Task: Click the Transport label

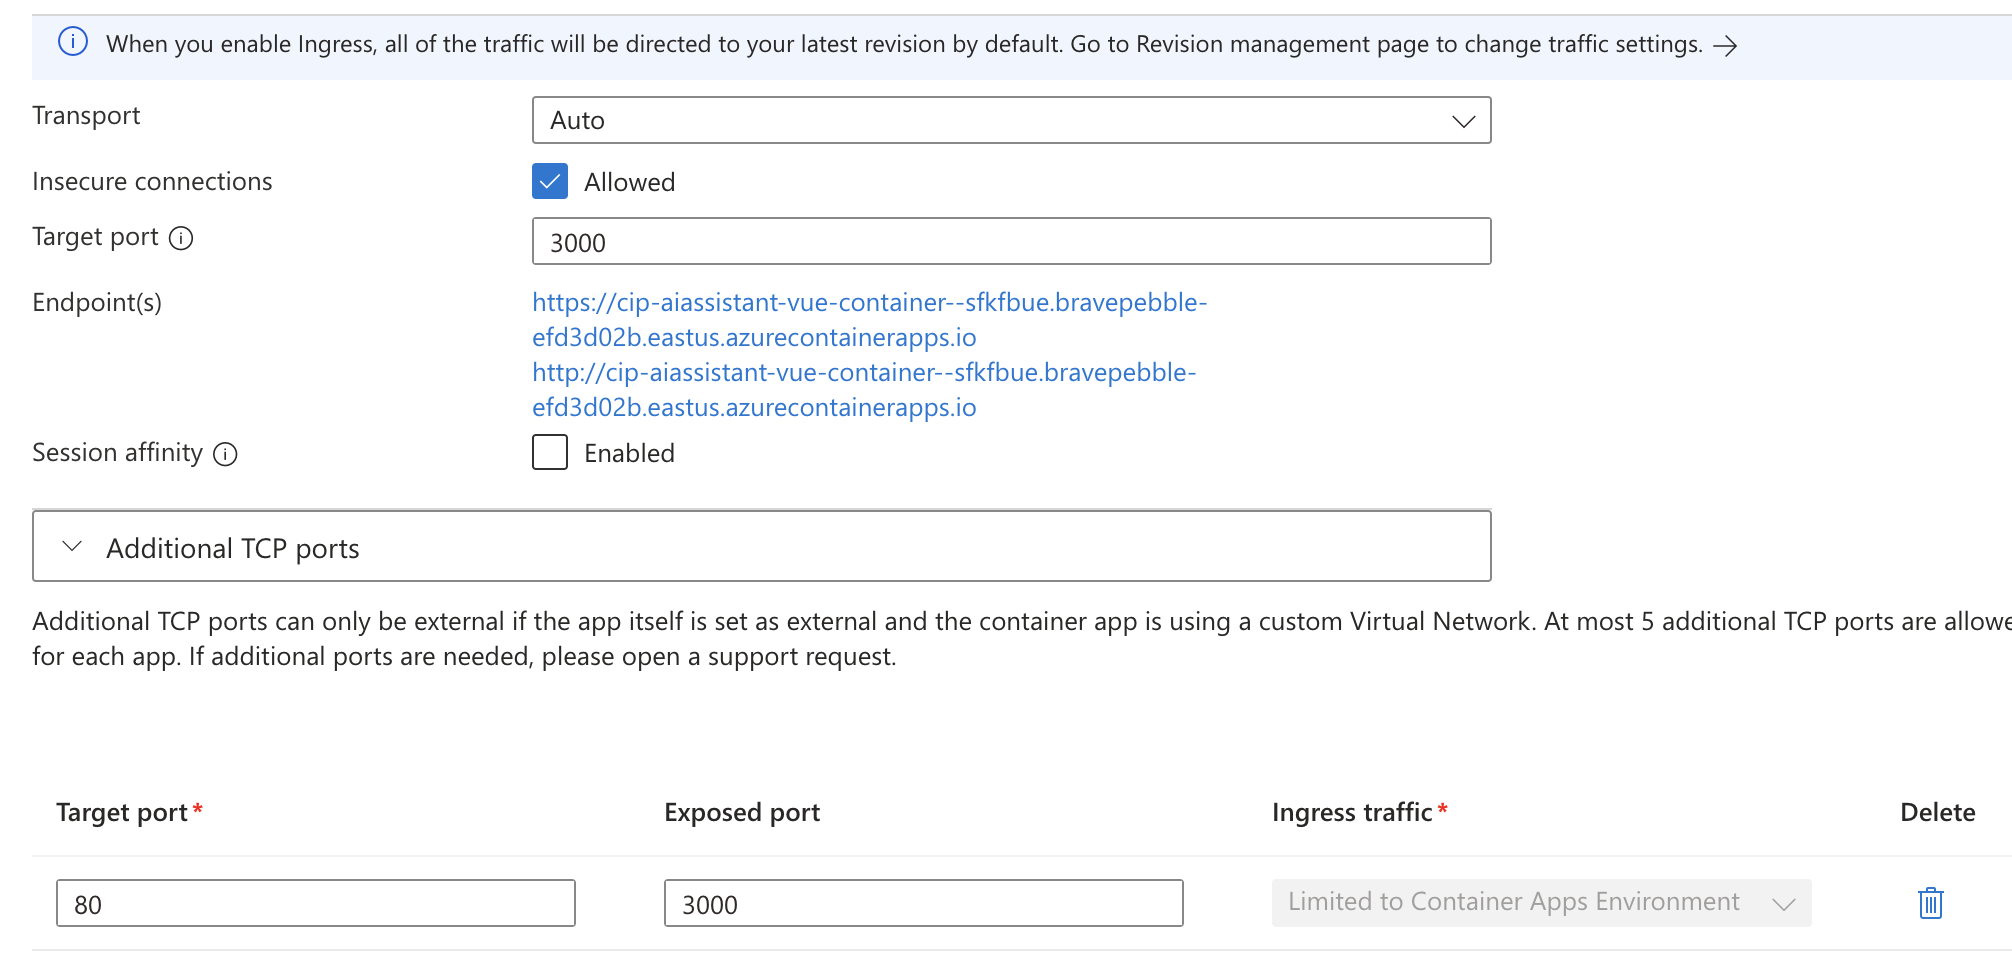Action: pos(86,116)
